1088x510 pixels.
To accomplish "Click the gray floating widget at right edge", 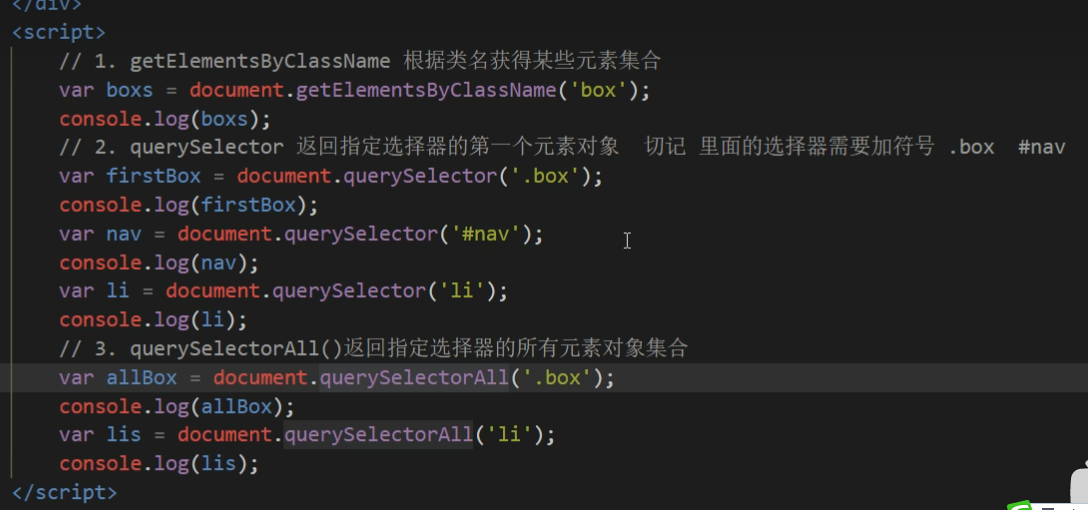I will (1080, 480).
